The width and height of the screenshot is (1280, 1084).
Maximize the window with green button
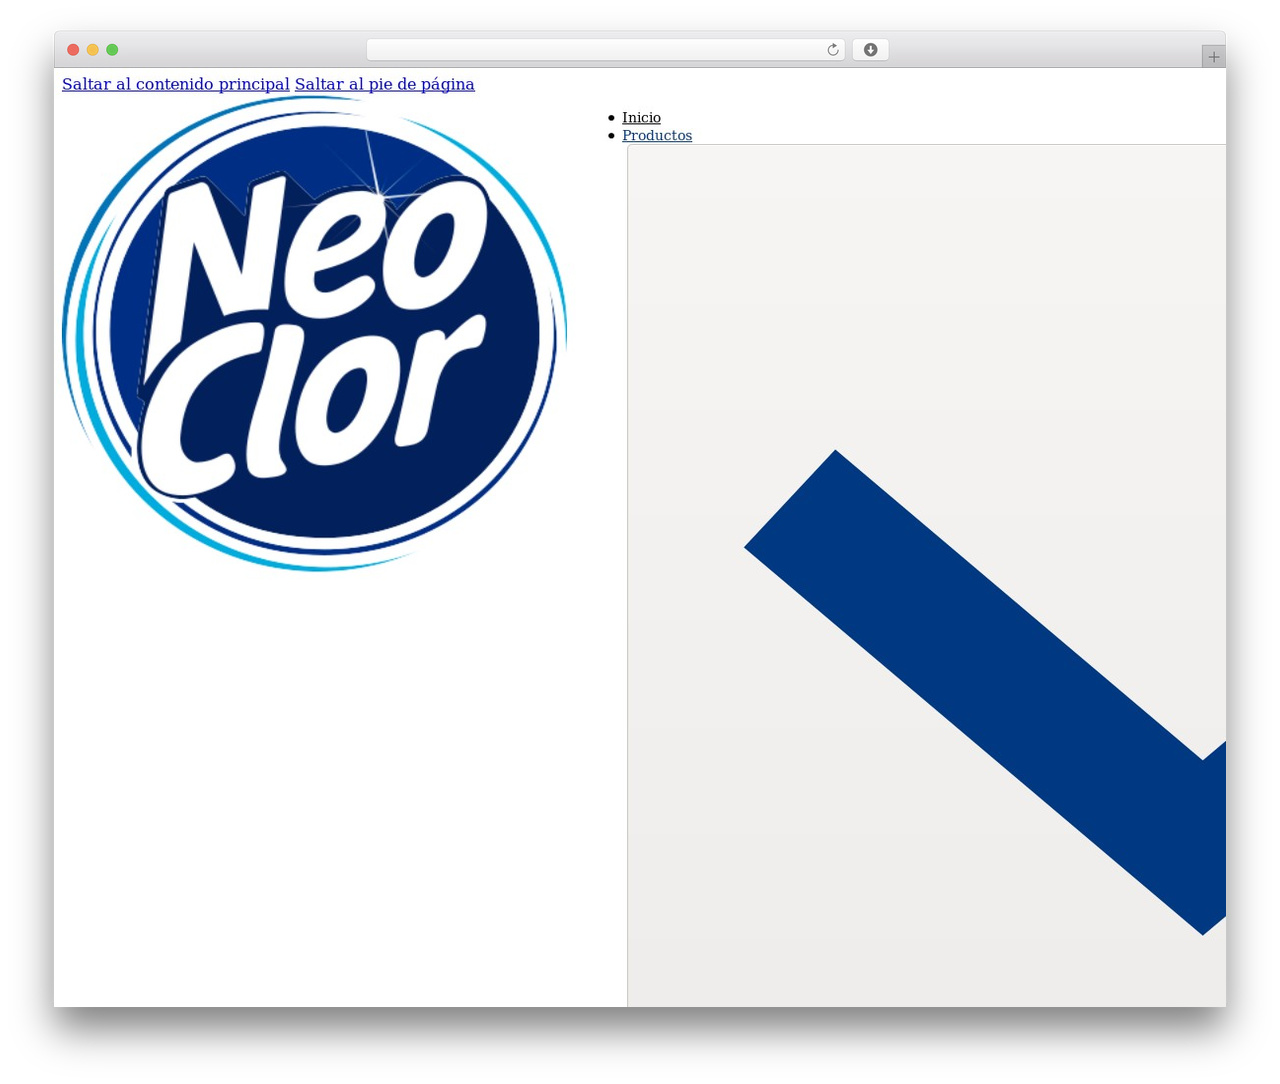[112, 50]
